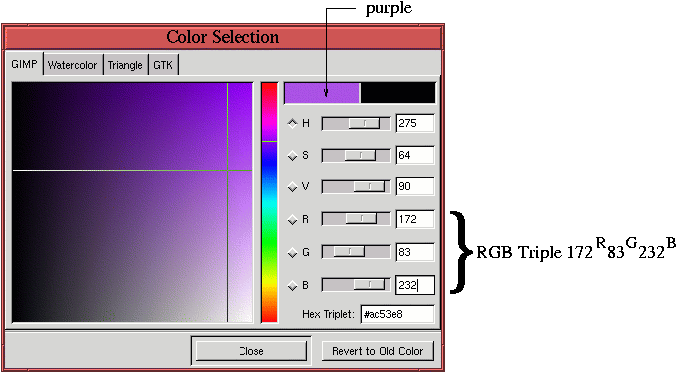
Task: Click the Hue slider handle
Action: 364,123
